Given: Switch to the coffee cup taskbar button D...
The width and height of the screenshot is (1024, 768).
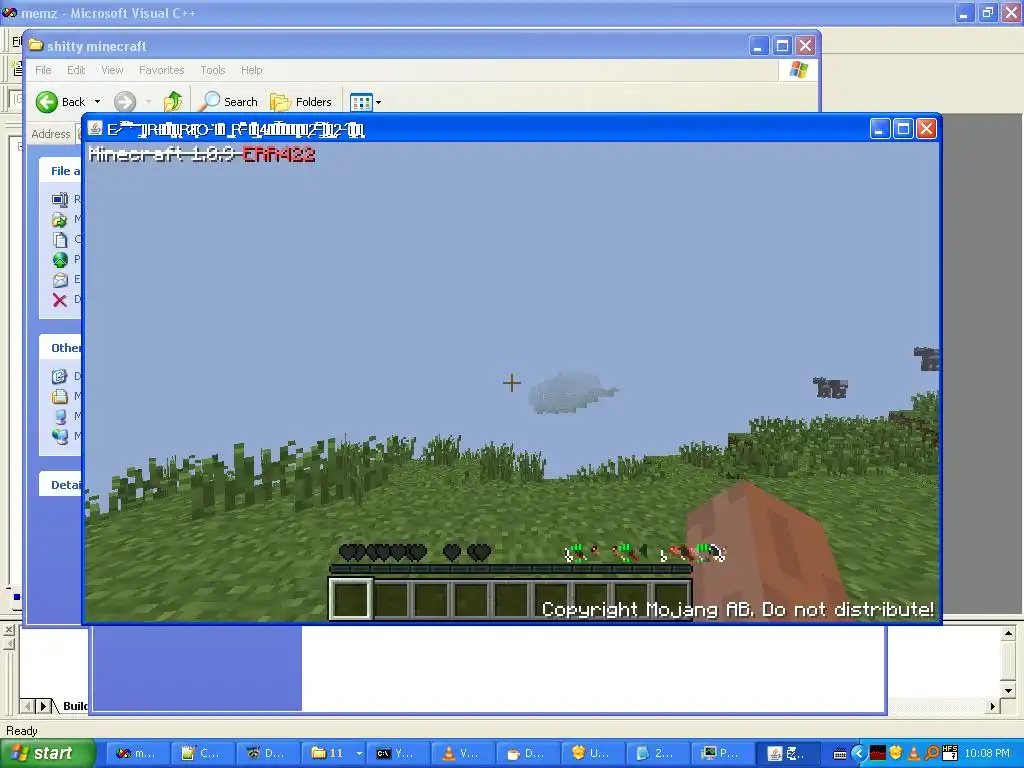Looking at the screenshot, I should pyautogui.click(x=527, y=753).
